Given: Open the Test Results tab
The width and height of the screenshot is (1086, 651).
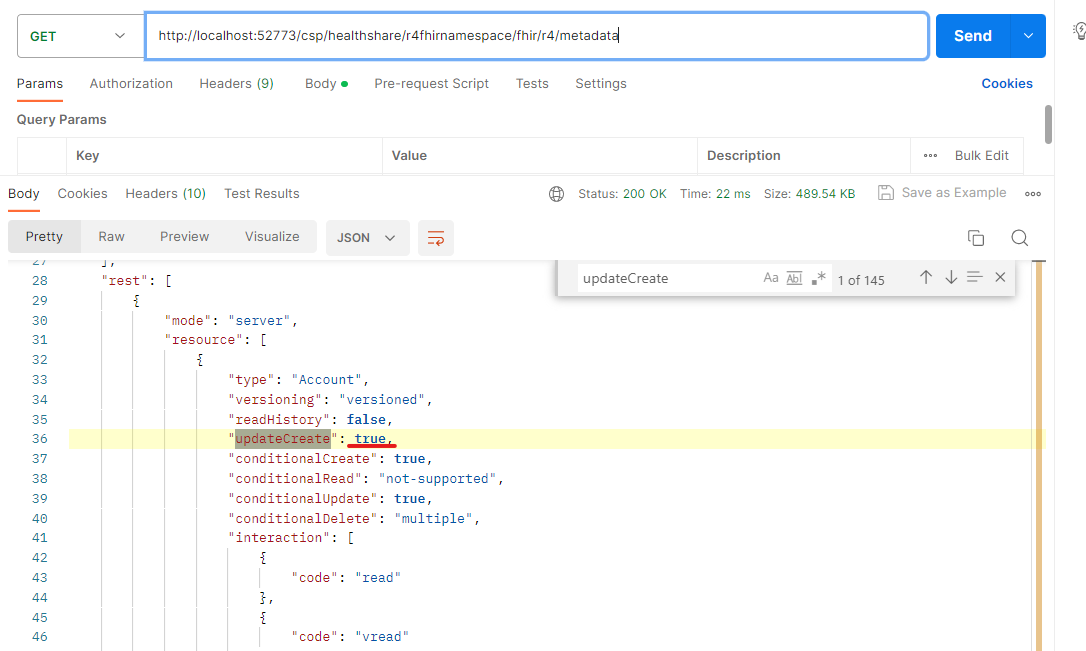Looking at the screenshot, I should pyautogui.click(x=262, y=194).
